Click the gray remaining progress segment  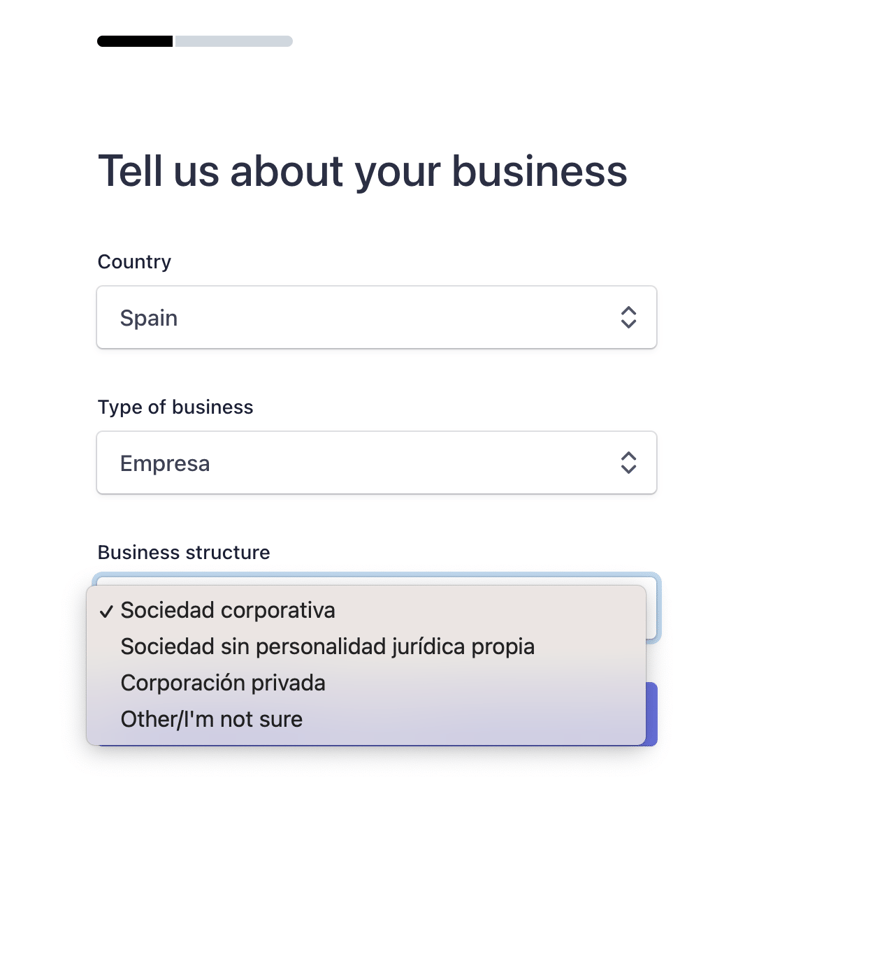click(233, 42)
